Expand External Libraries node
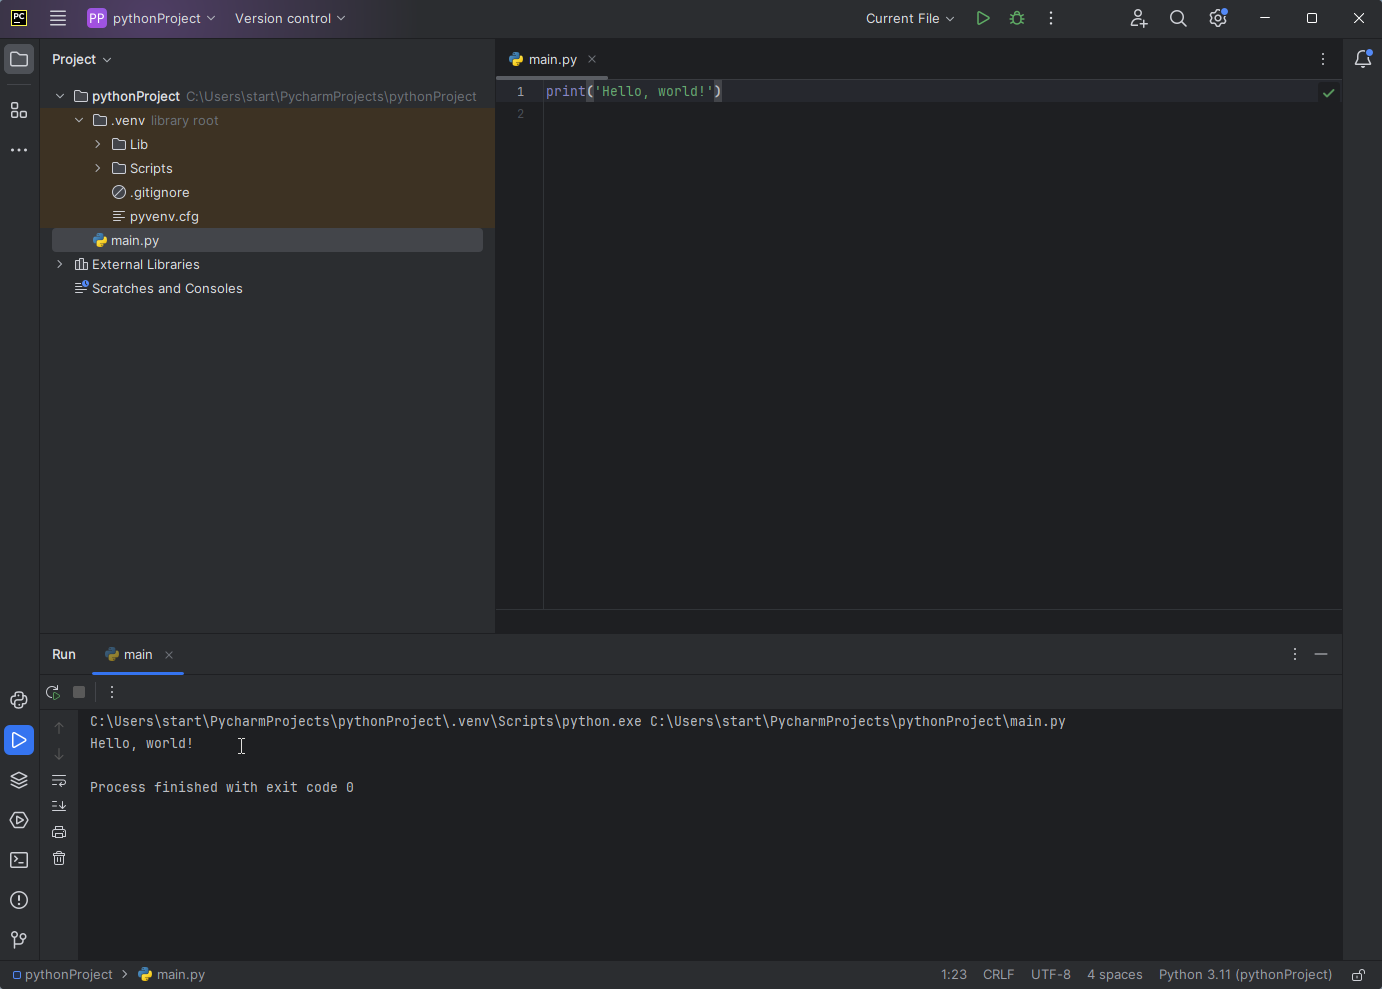 60,264
